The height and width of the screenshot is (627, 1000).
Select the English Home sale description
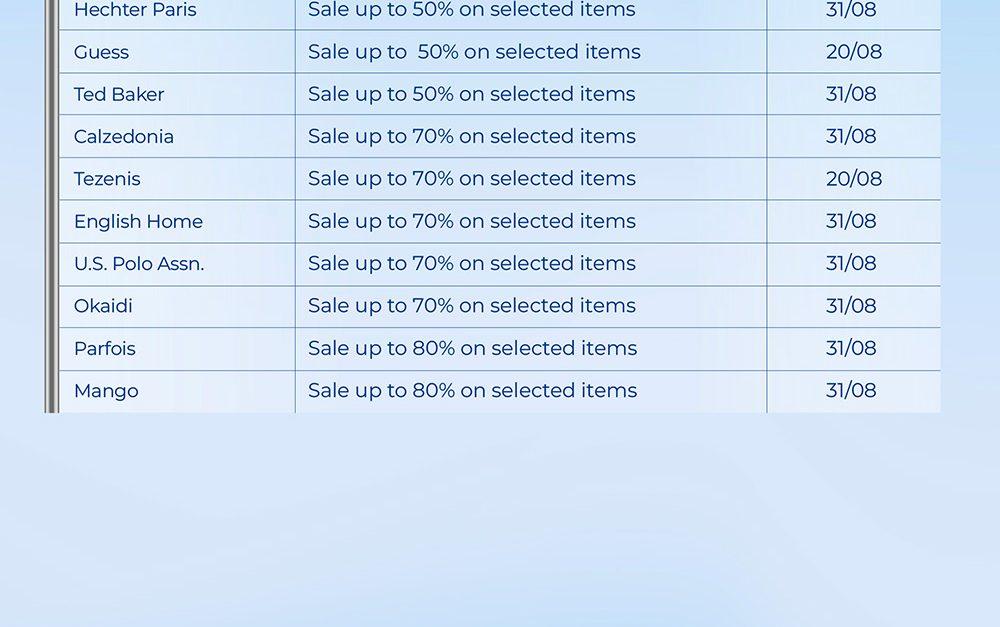[x=471, y=221]
